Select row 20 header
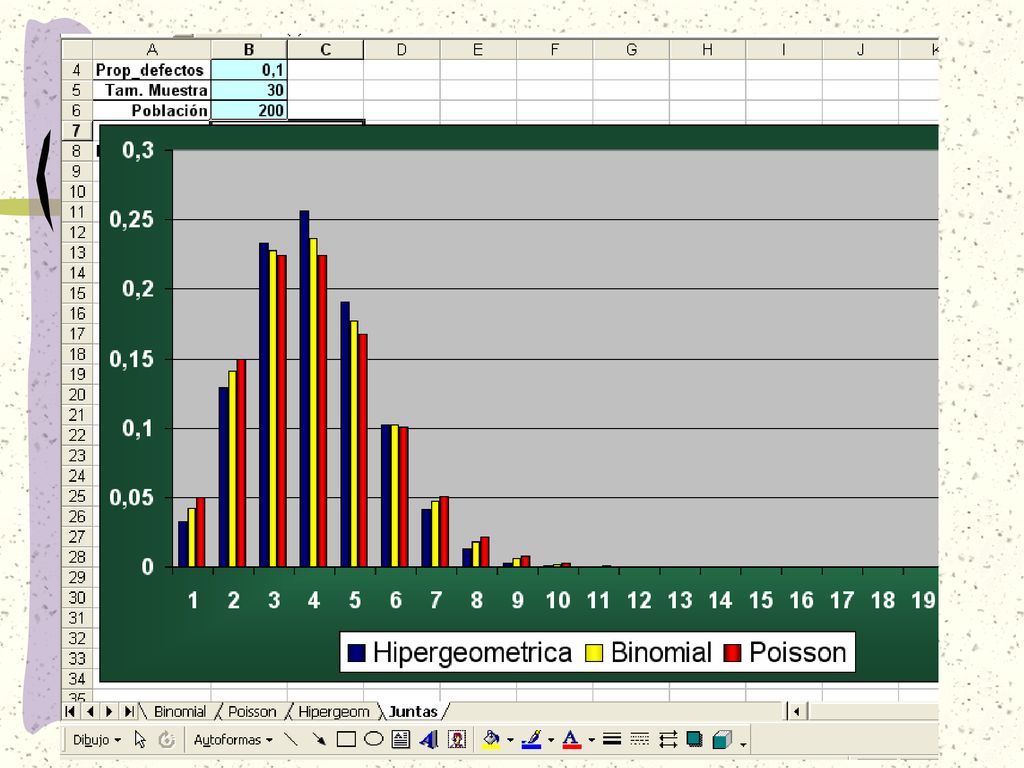 [76, 394]
